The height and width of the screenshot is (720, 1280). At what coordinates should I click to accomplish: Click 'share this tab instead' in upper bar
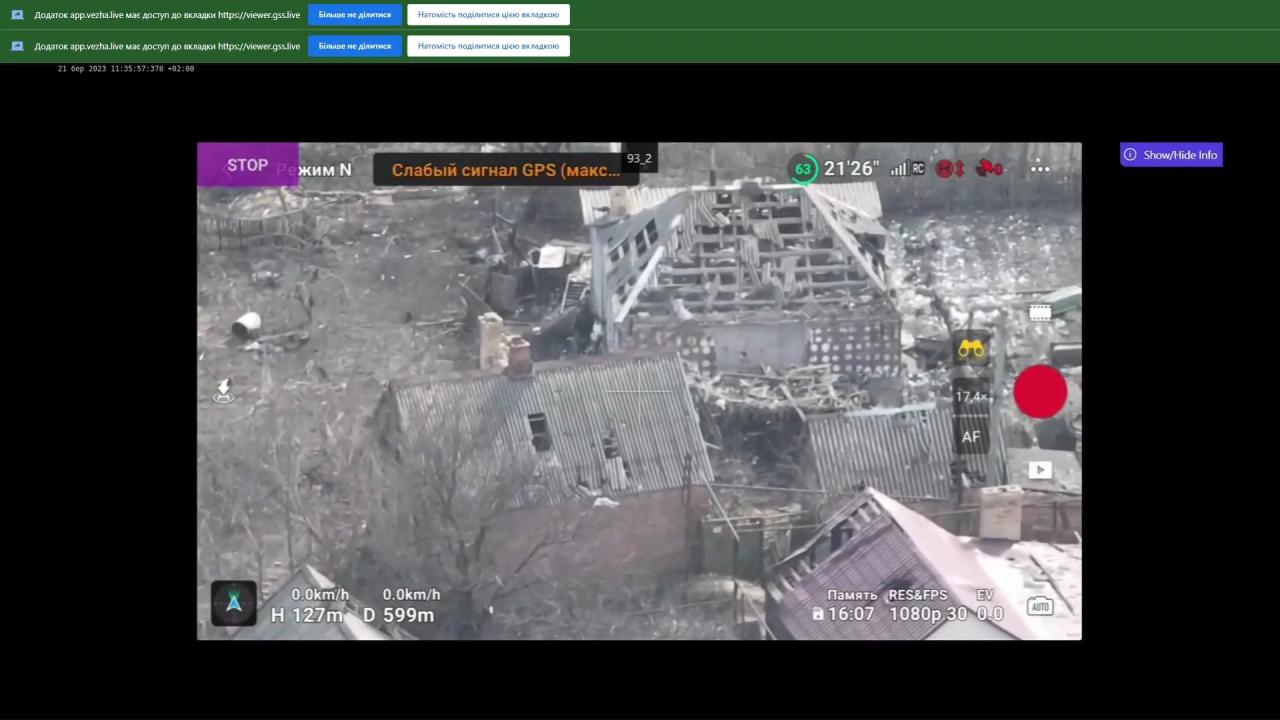click(x=488, y=15)
